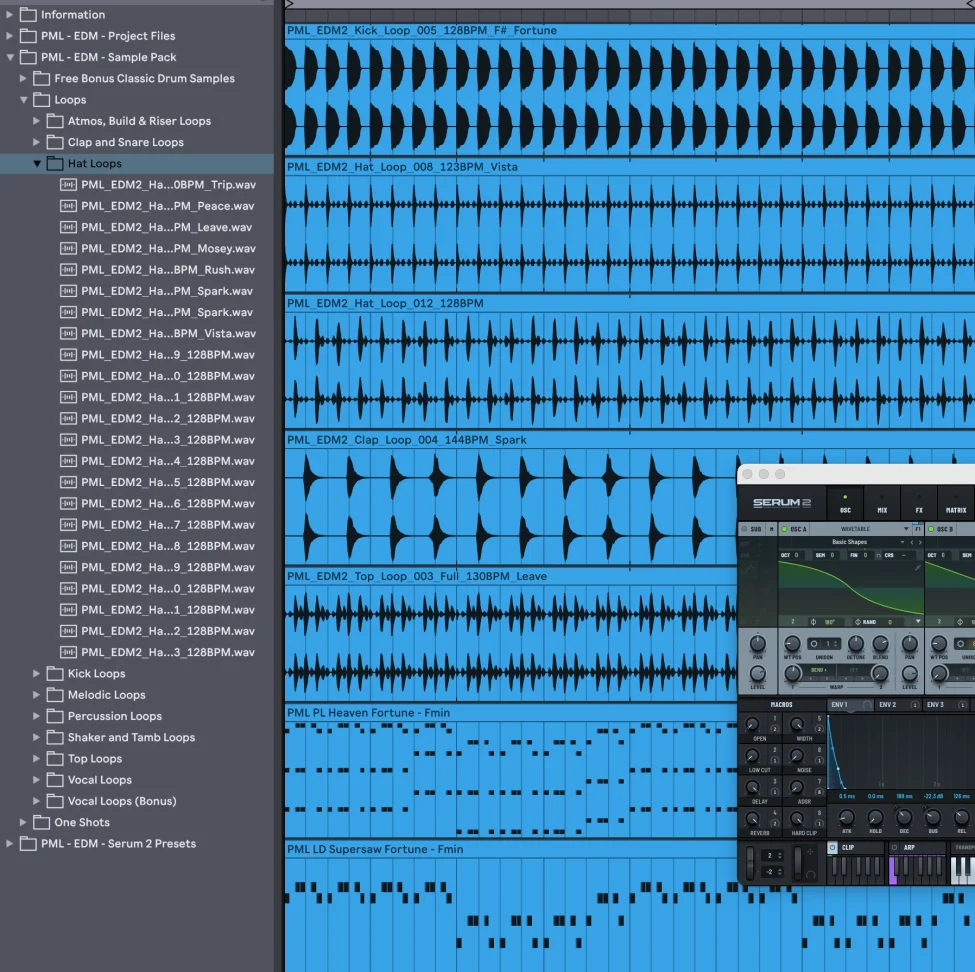This screenshot has width=975, height=972.
Task: Click the OSC A unison circle icon
Action: point(814,644)
